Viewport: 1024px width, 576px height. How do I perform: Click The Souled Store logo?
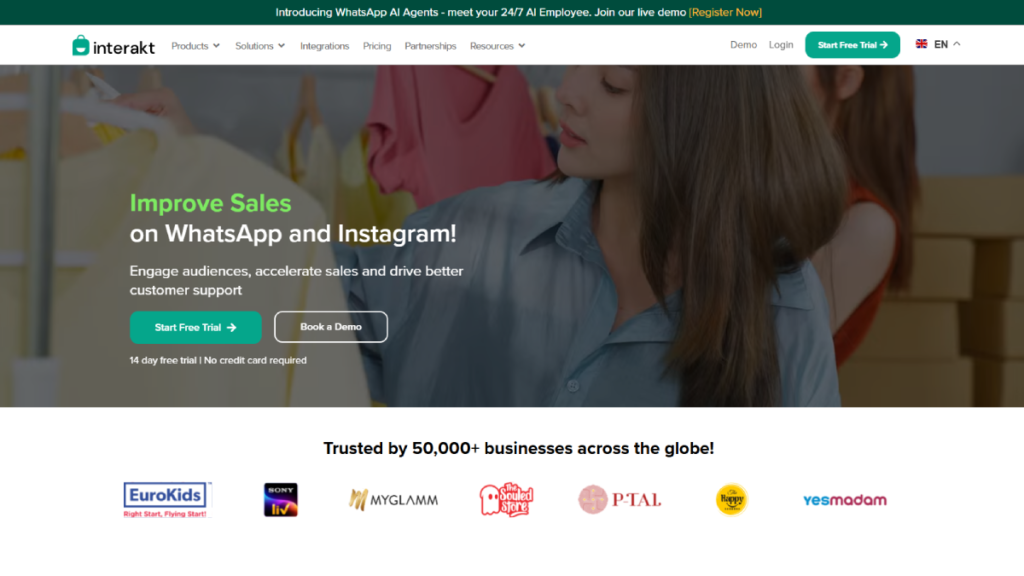coord(506,500)
